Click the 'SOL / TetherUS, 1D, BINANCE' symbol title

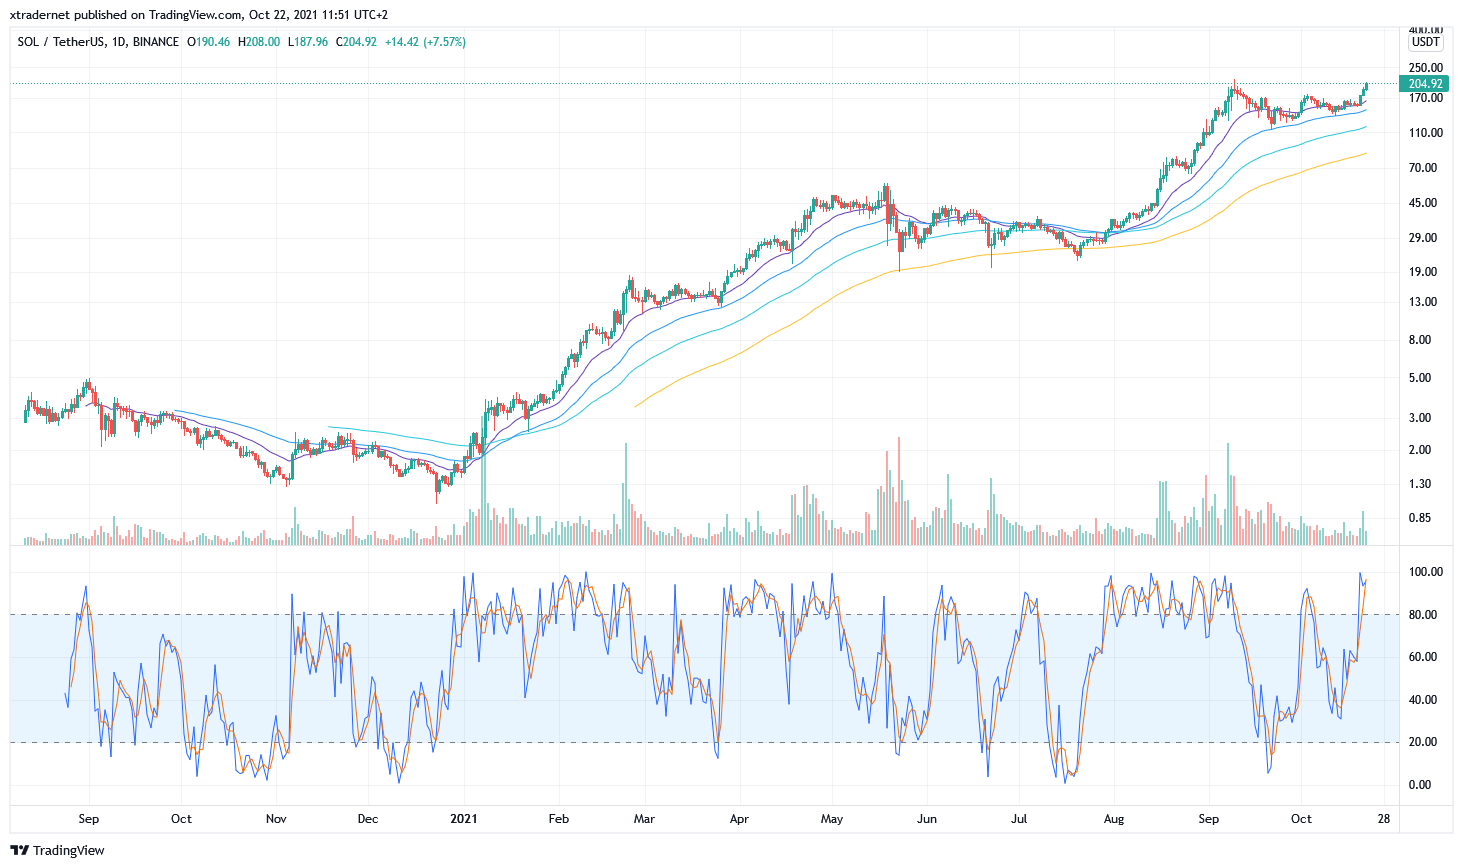(98, 42)
